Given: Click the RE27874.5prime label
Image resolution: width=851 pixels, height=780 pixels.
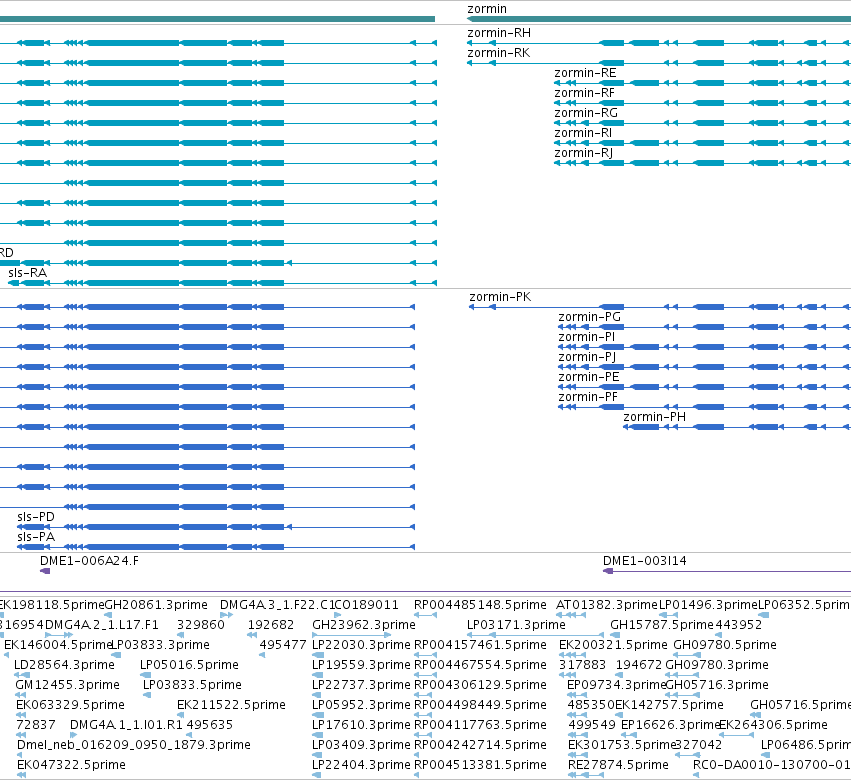Looking at the screenshot, I should 618,765.
